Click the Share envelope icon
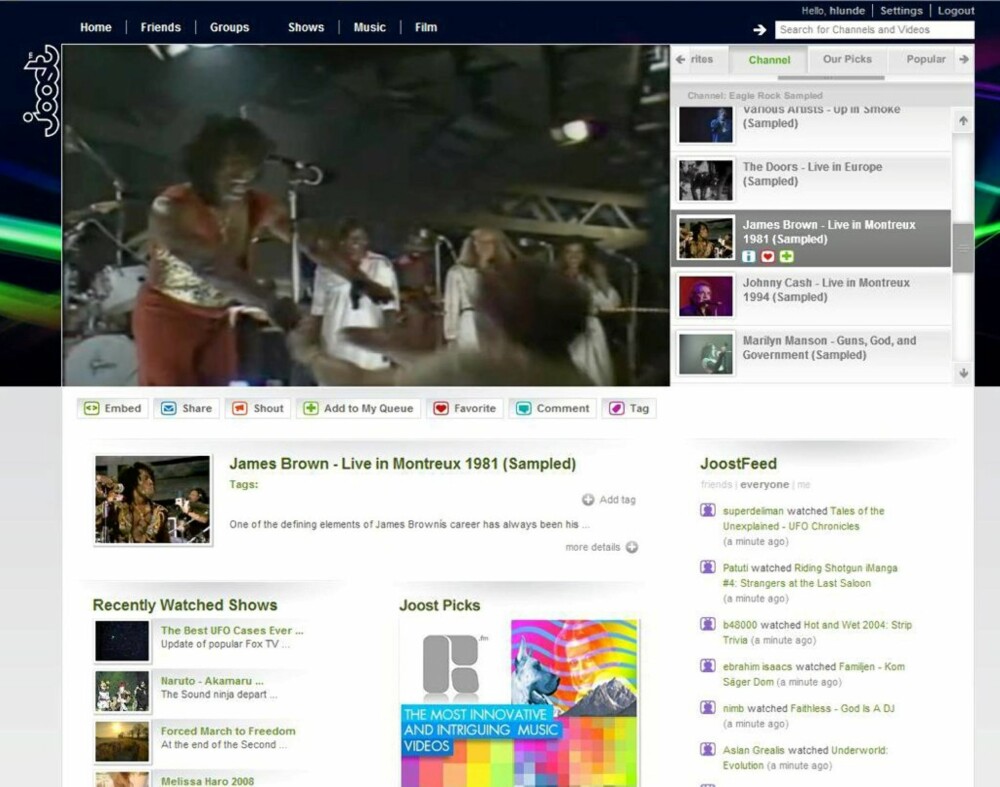 (168, 408)
